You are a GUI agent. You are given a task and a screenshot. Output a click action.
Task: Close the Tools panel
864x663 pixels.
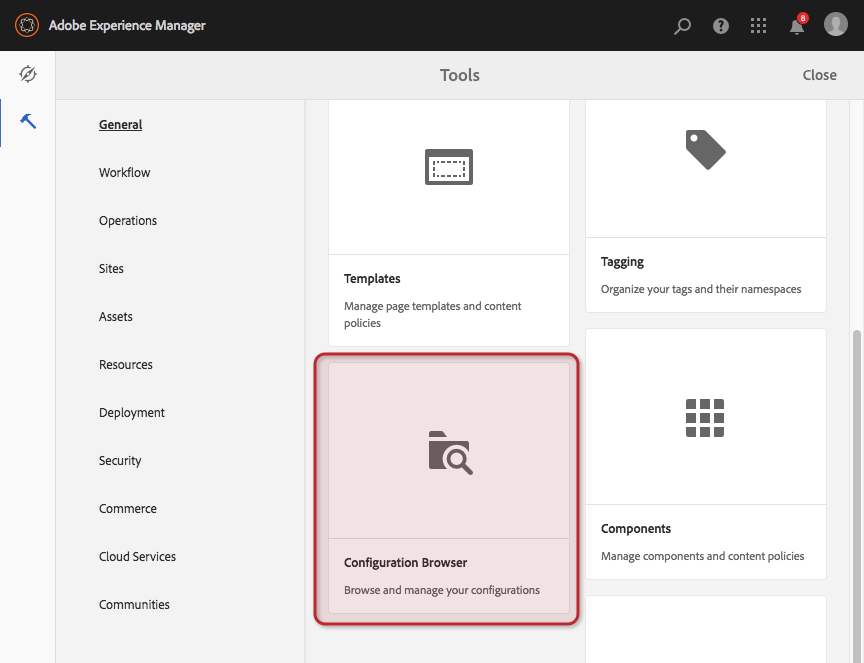(819, 75)
